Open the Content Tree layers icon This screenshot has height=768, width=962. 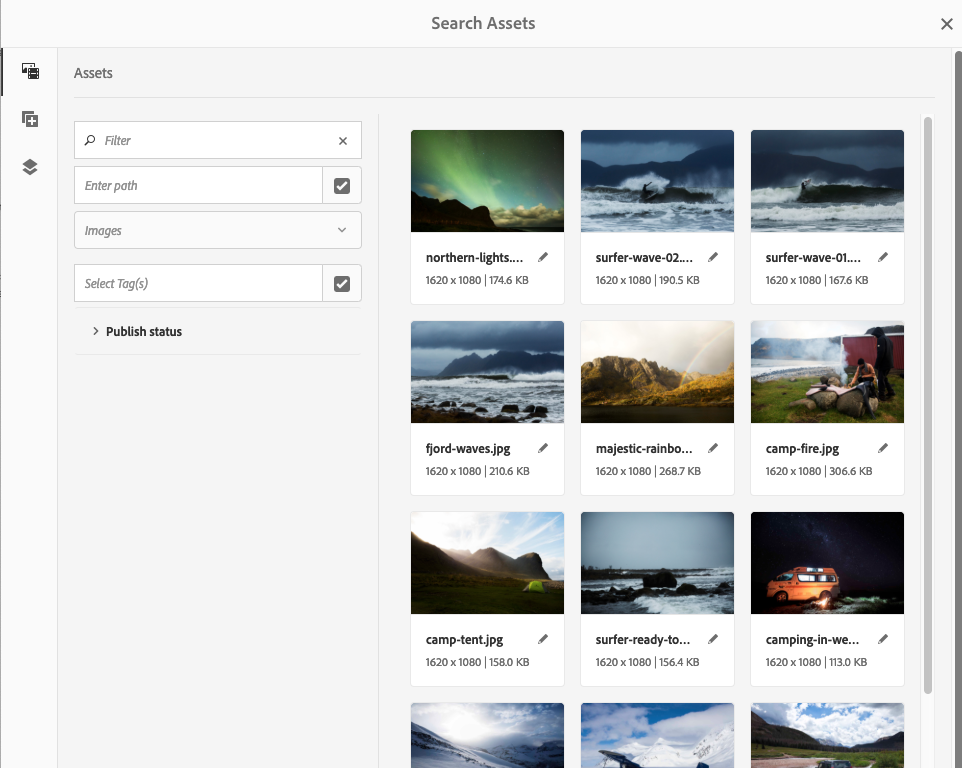[30, 167]
